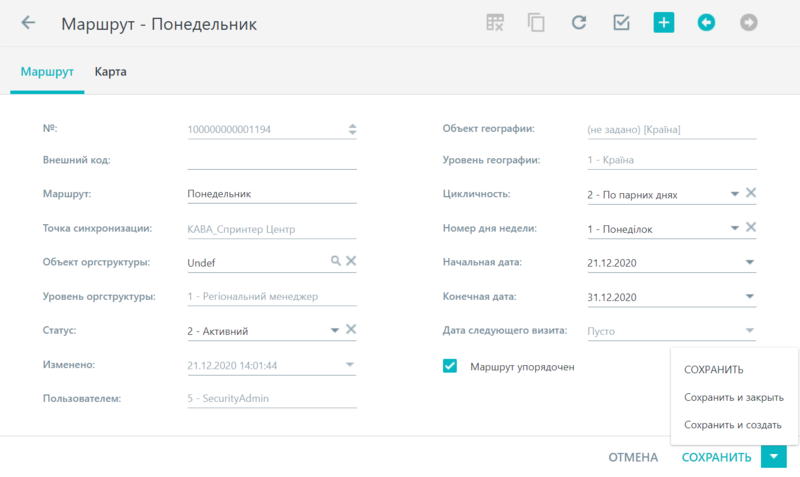Click the Объект географии field
This screenshot has height=477, width=800.
click(671, 130)
